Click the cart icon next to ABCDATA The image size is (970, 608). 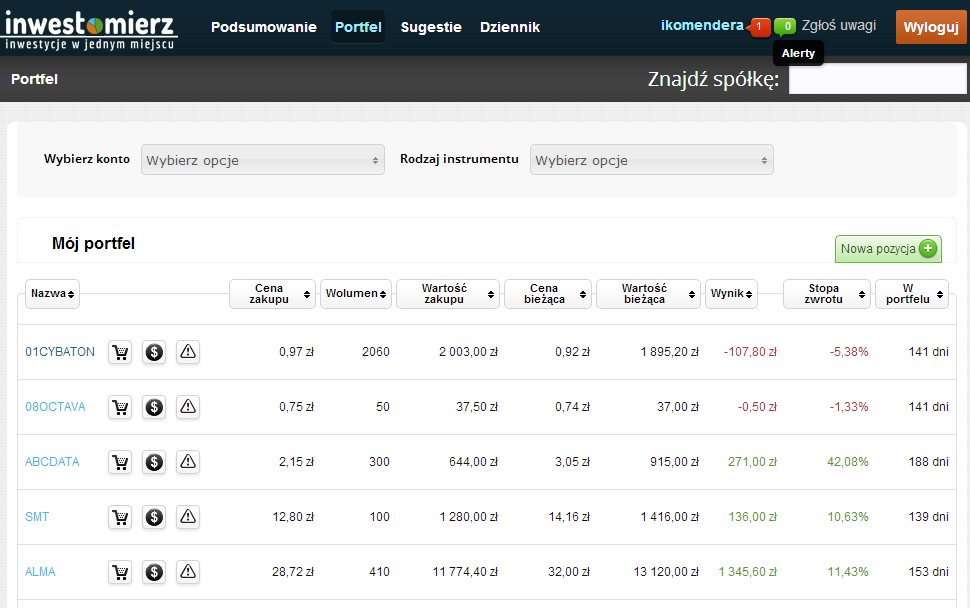120,462
